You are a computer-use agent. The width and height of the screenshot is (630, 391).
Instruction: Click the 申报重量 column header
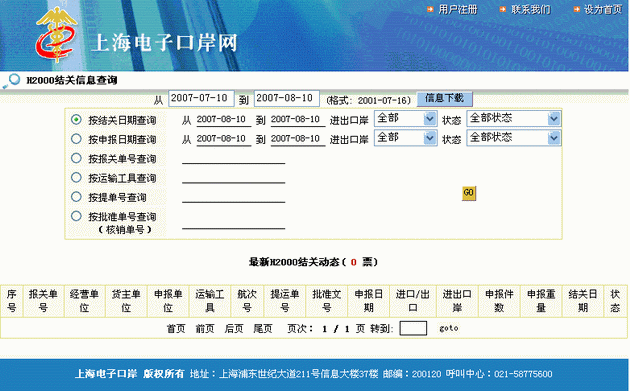coord(541,301)
